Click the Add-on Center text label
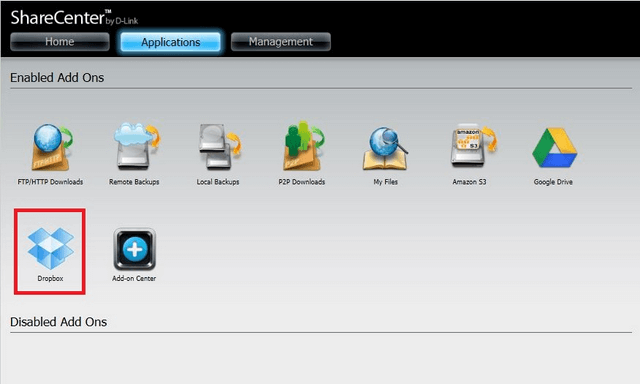Viewport: 640px width, 384px height. [134, 278]
